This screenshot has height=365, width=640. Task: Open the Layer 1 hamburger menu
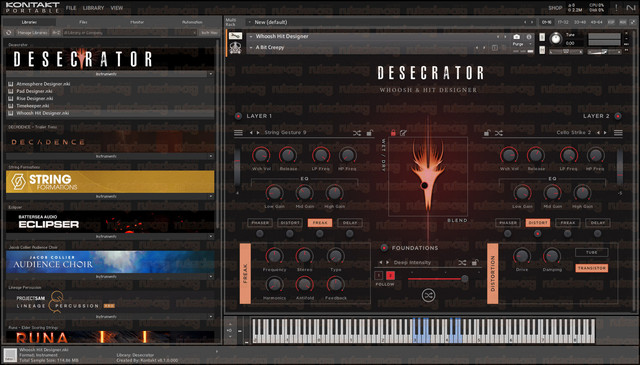pos(238,133)
